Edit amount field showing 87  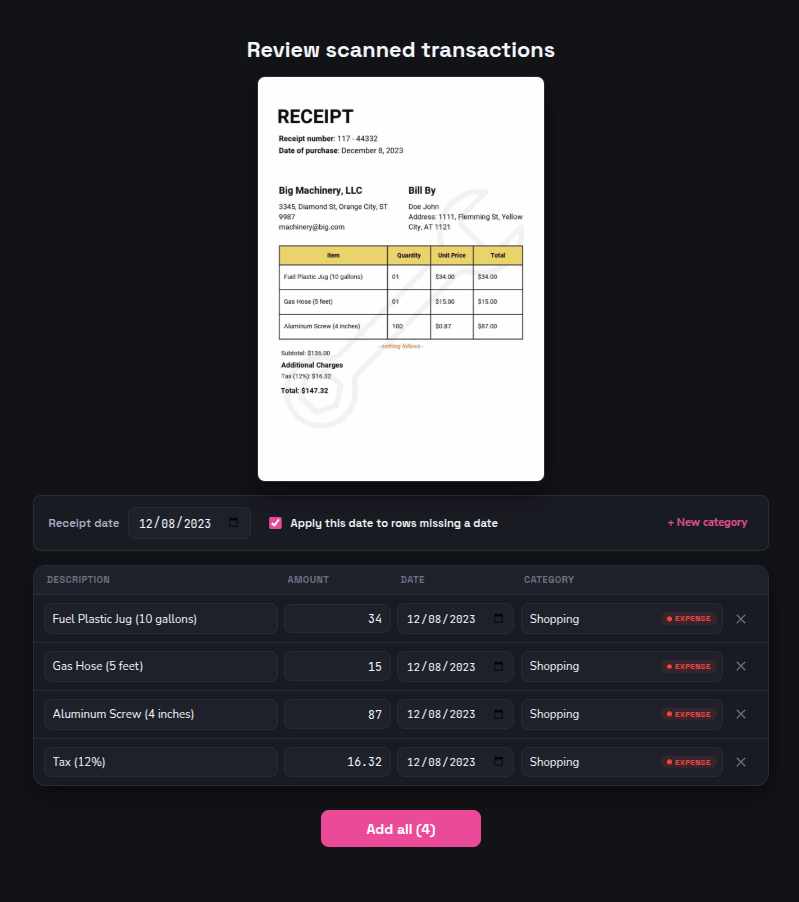[x=338, y=714]
